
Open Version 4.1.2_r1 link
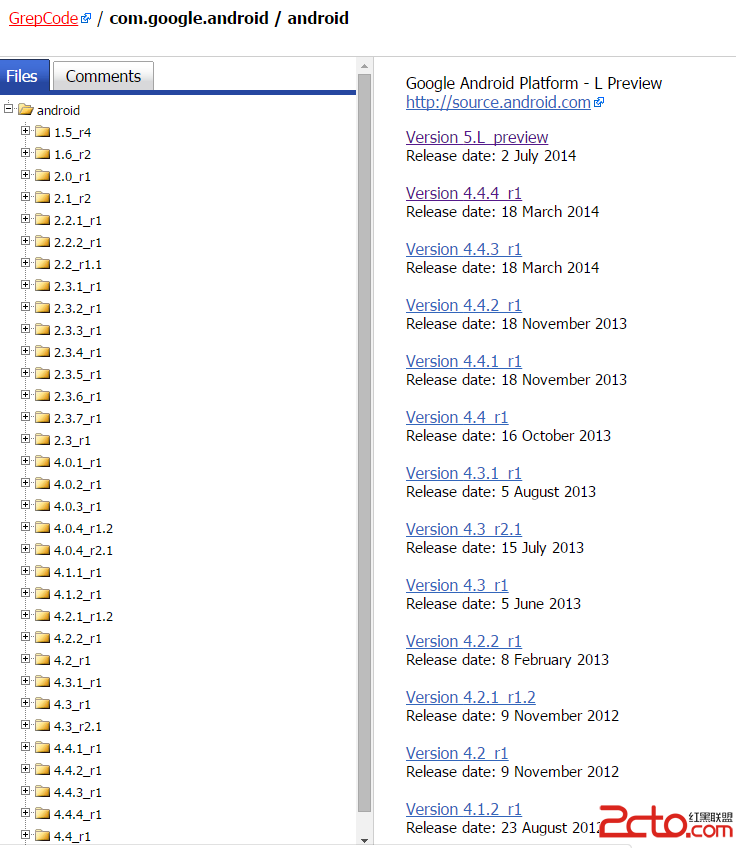463,810
